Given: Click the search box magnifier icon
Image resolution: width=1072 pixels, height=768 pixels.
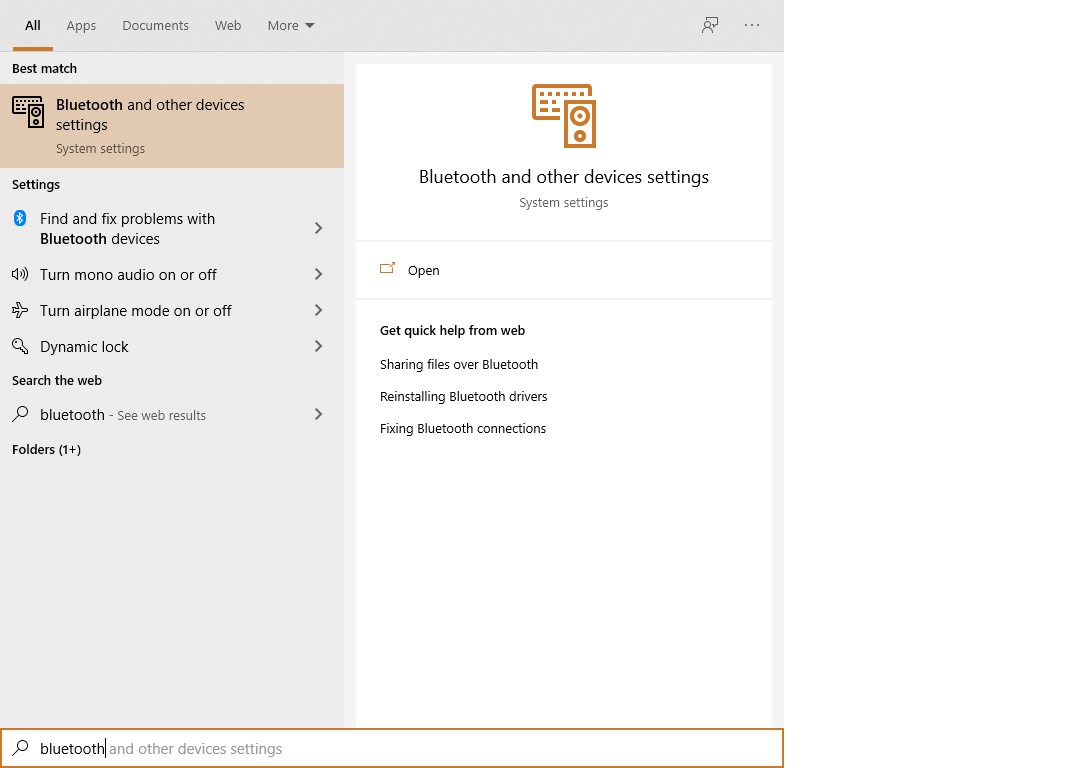Looking at the screenshot, I should point(21,747).
